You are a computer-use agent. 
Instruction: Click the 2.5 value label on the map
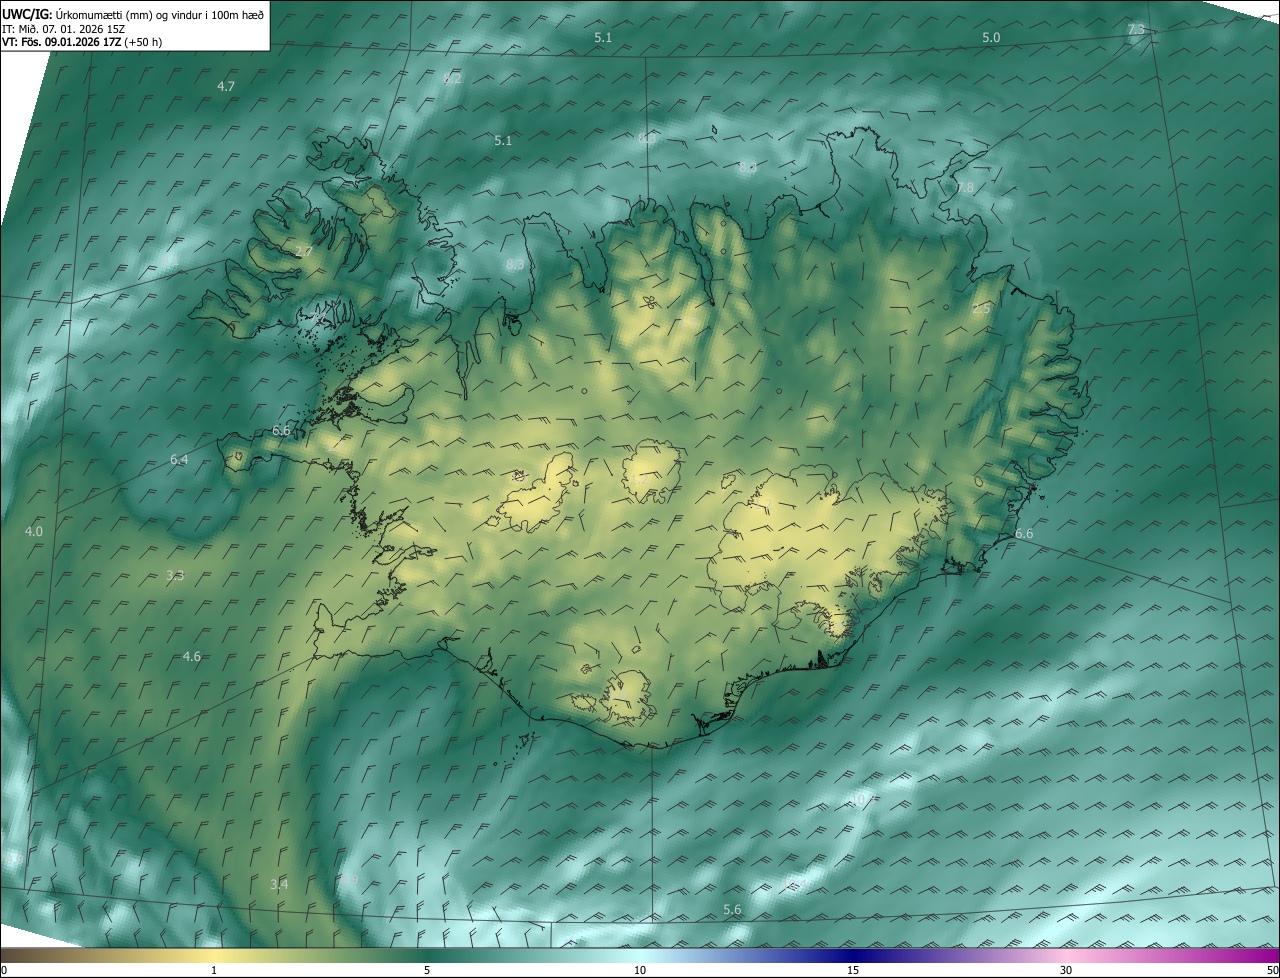click(x=981, y=309)
